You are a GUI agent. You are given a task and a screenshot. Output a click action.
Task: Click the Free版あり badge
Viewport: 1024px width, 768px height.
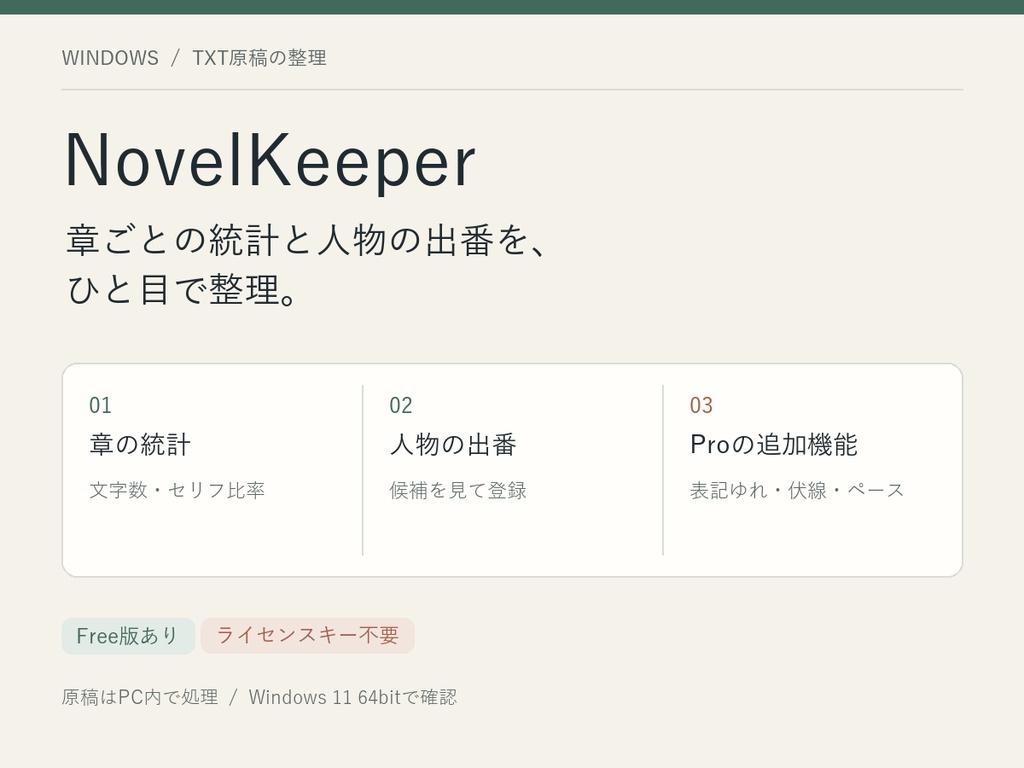[x=129, y=636]
